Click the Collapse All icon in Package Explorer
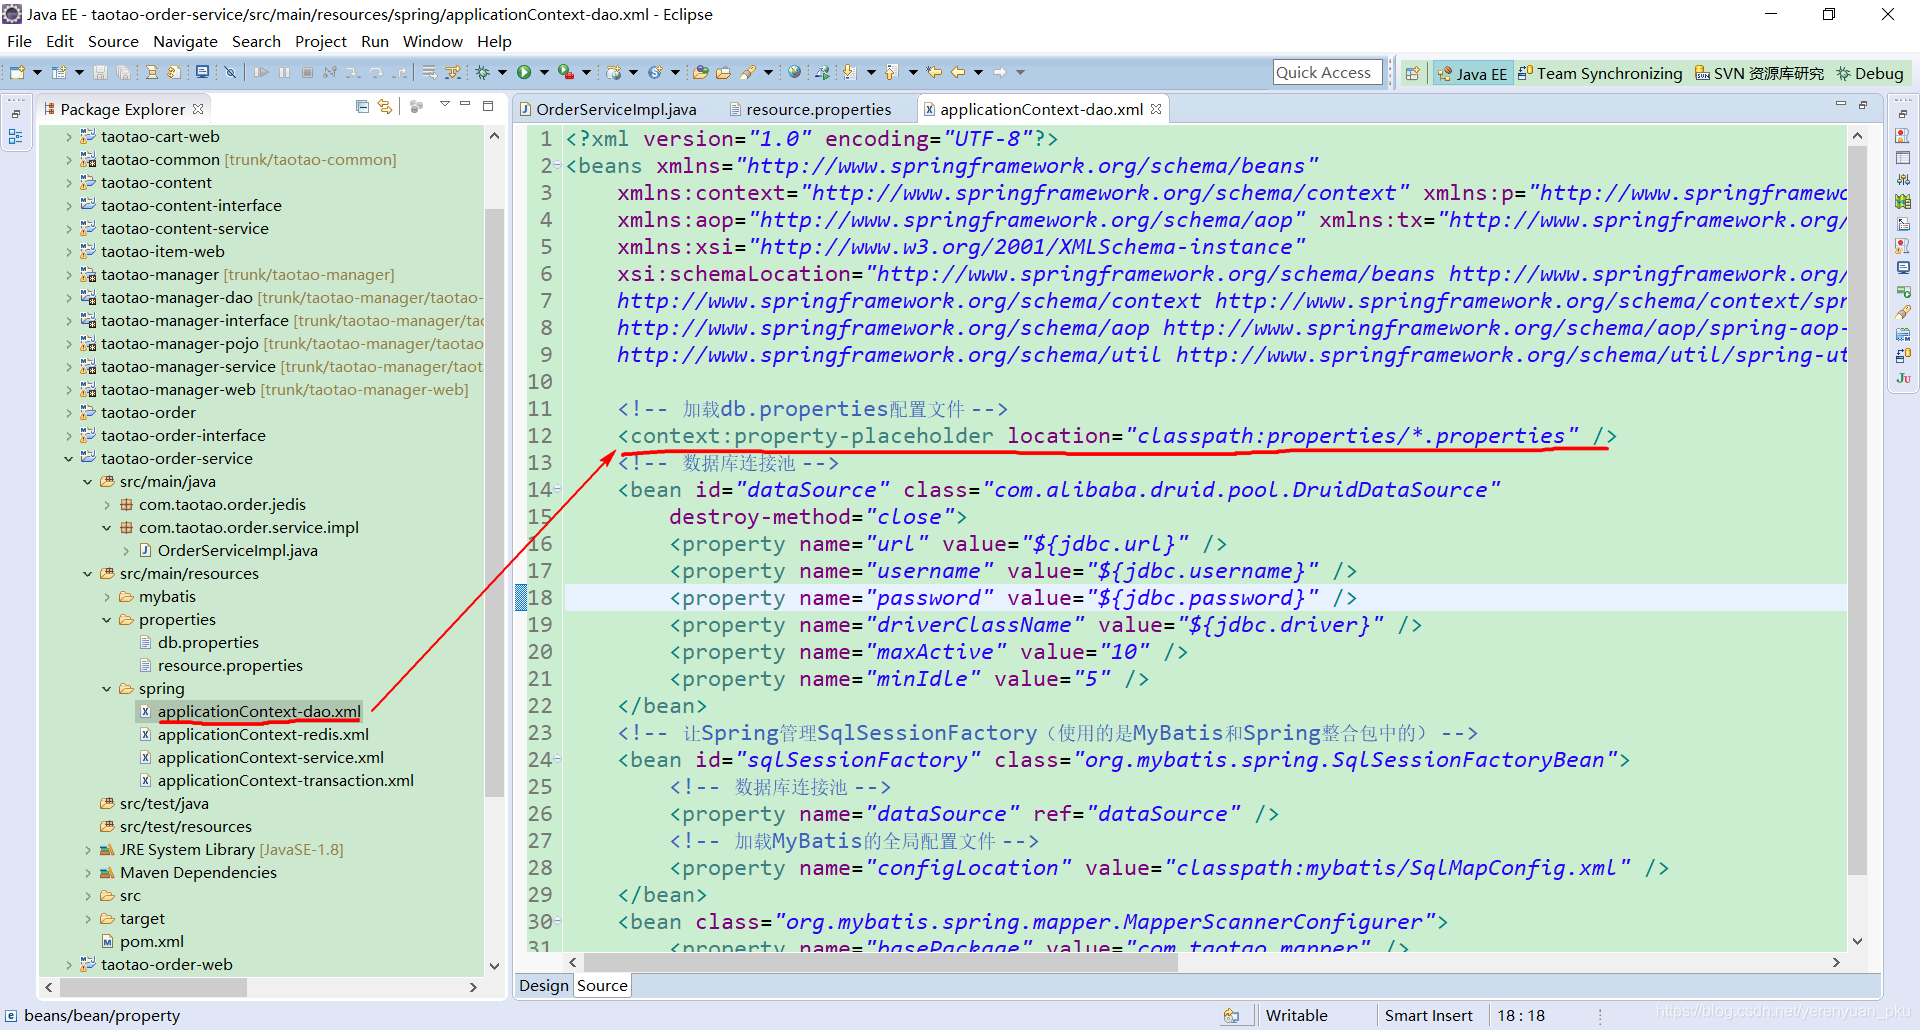 click(362, 107)
